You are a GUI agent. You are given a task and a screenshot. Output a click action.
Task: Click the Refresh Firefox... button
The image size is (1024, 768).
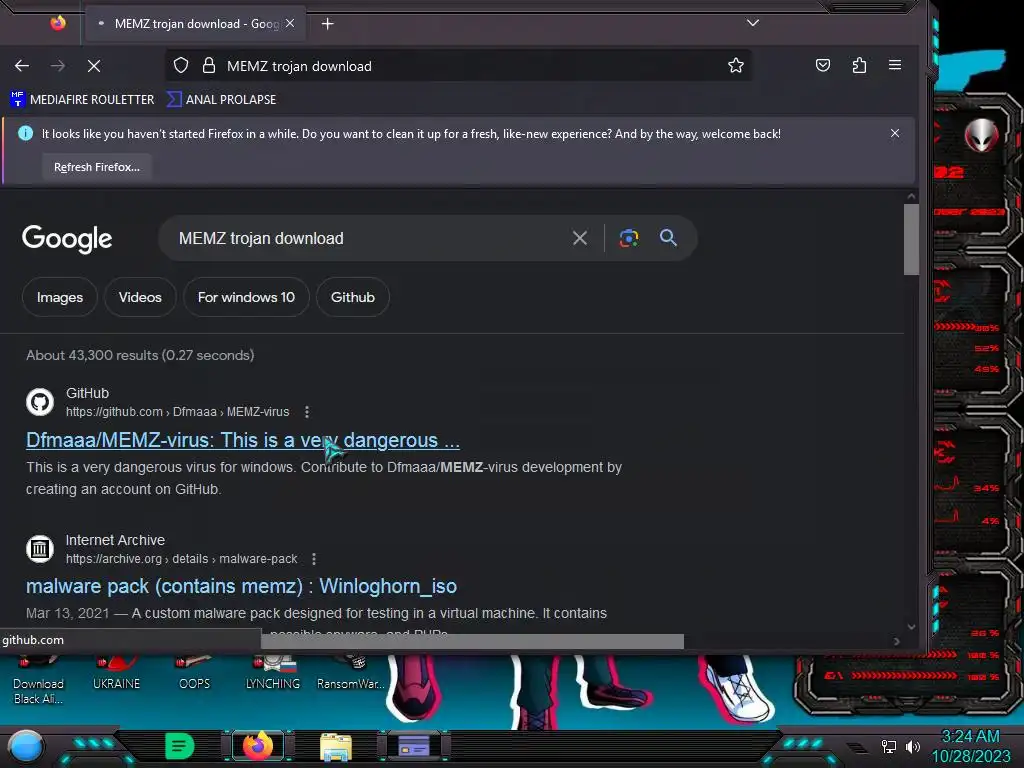[x=97, y=167]
